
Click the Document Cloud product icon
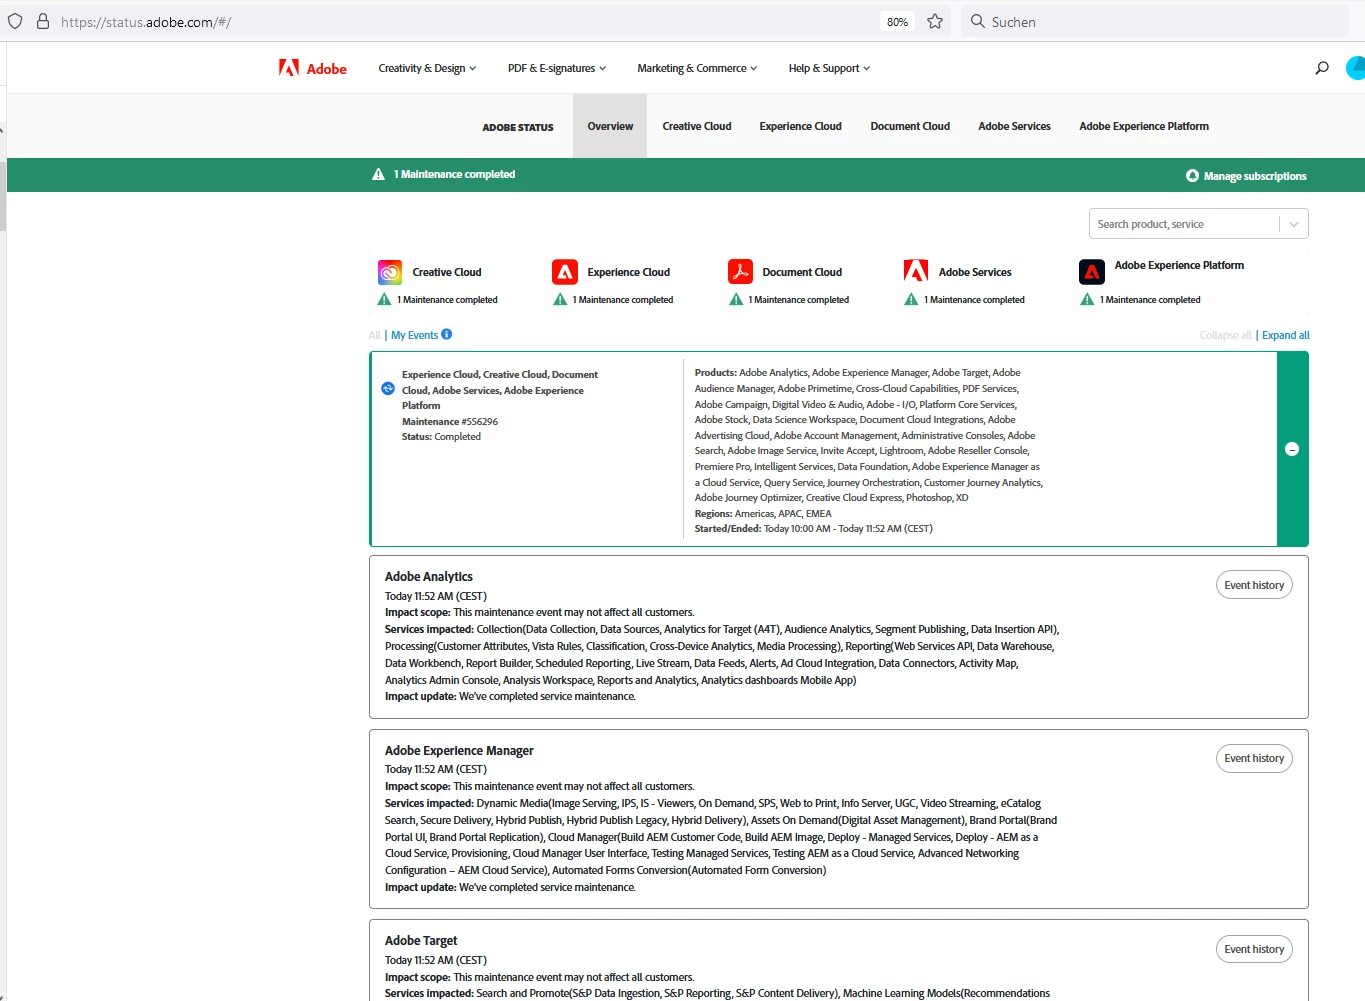point(740,272)
